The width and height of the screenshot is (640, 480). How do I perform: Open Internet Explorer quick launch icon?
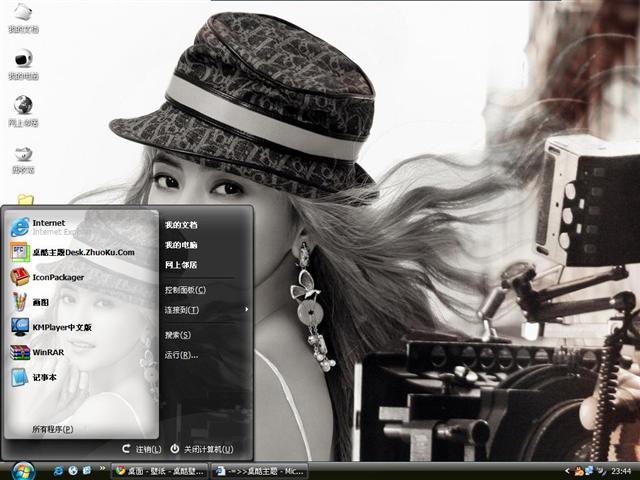pyautogui.click(x=58, y=471)
